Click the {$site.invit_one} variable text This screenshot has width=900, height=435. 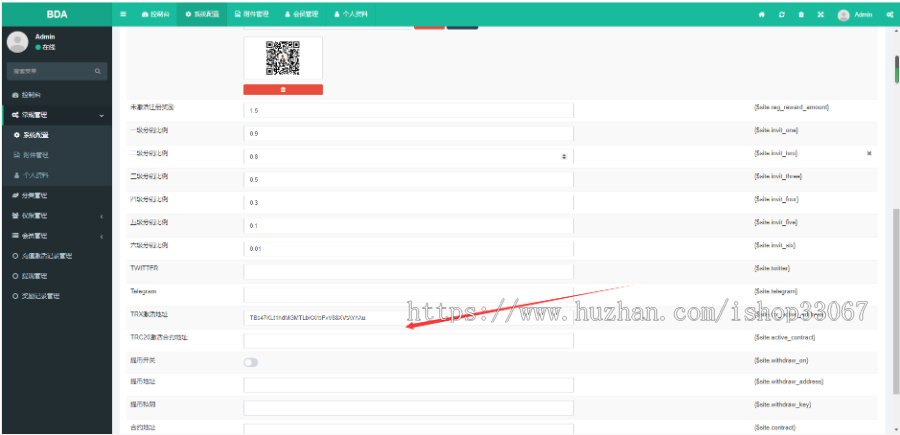[775, 130]
